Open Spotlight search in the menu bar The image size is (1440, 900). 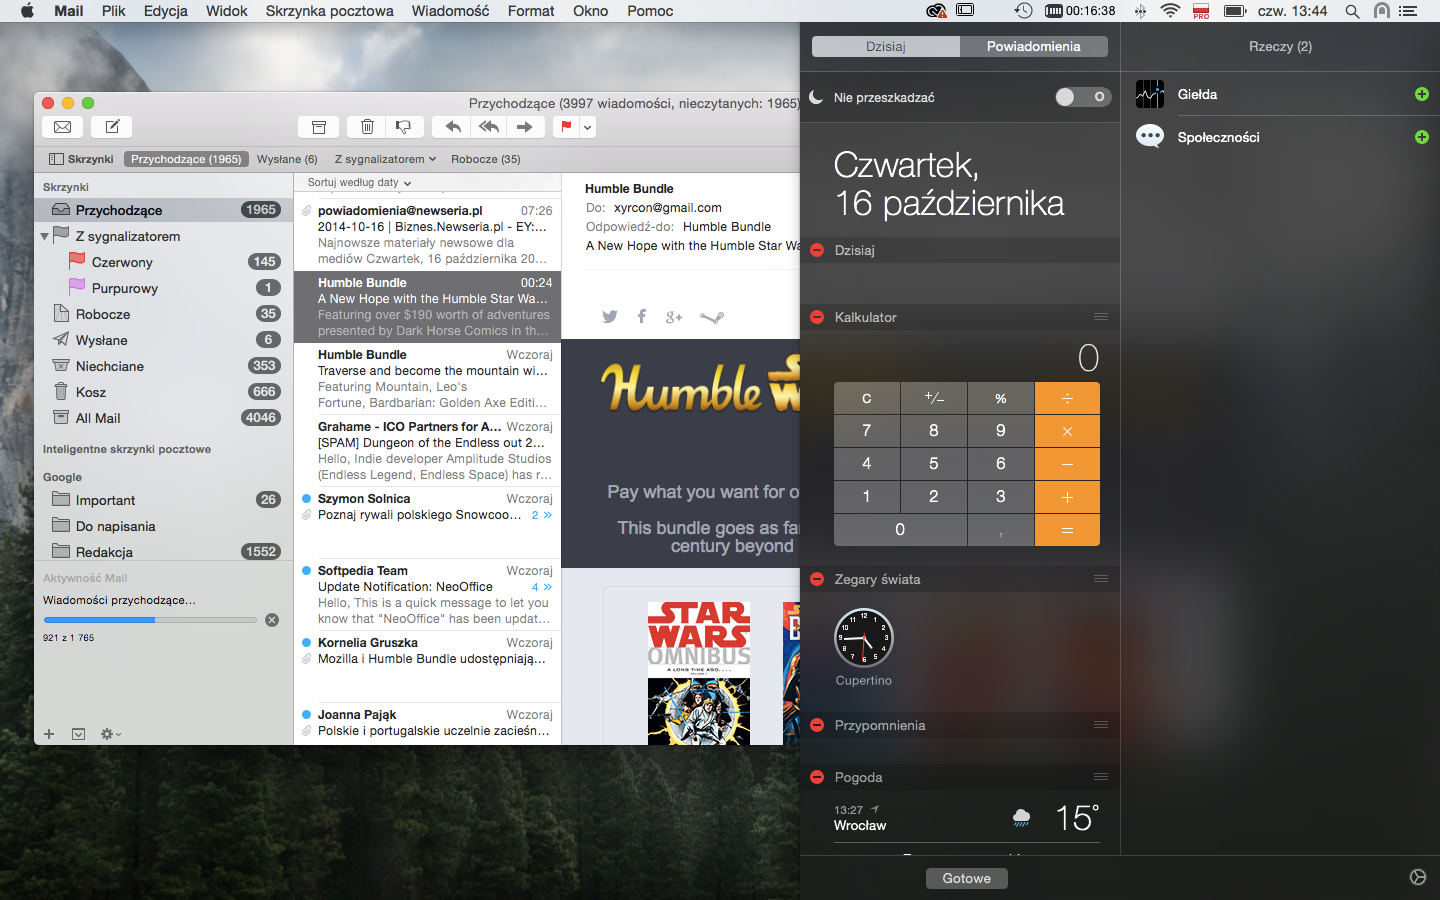(x=1352, y=11)
